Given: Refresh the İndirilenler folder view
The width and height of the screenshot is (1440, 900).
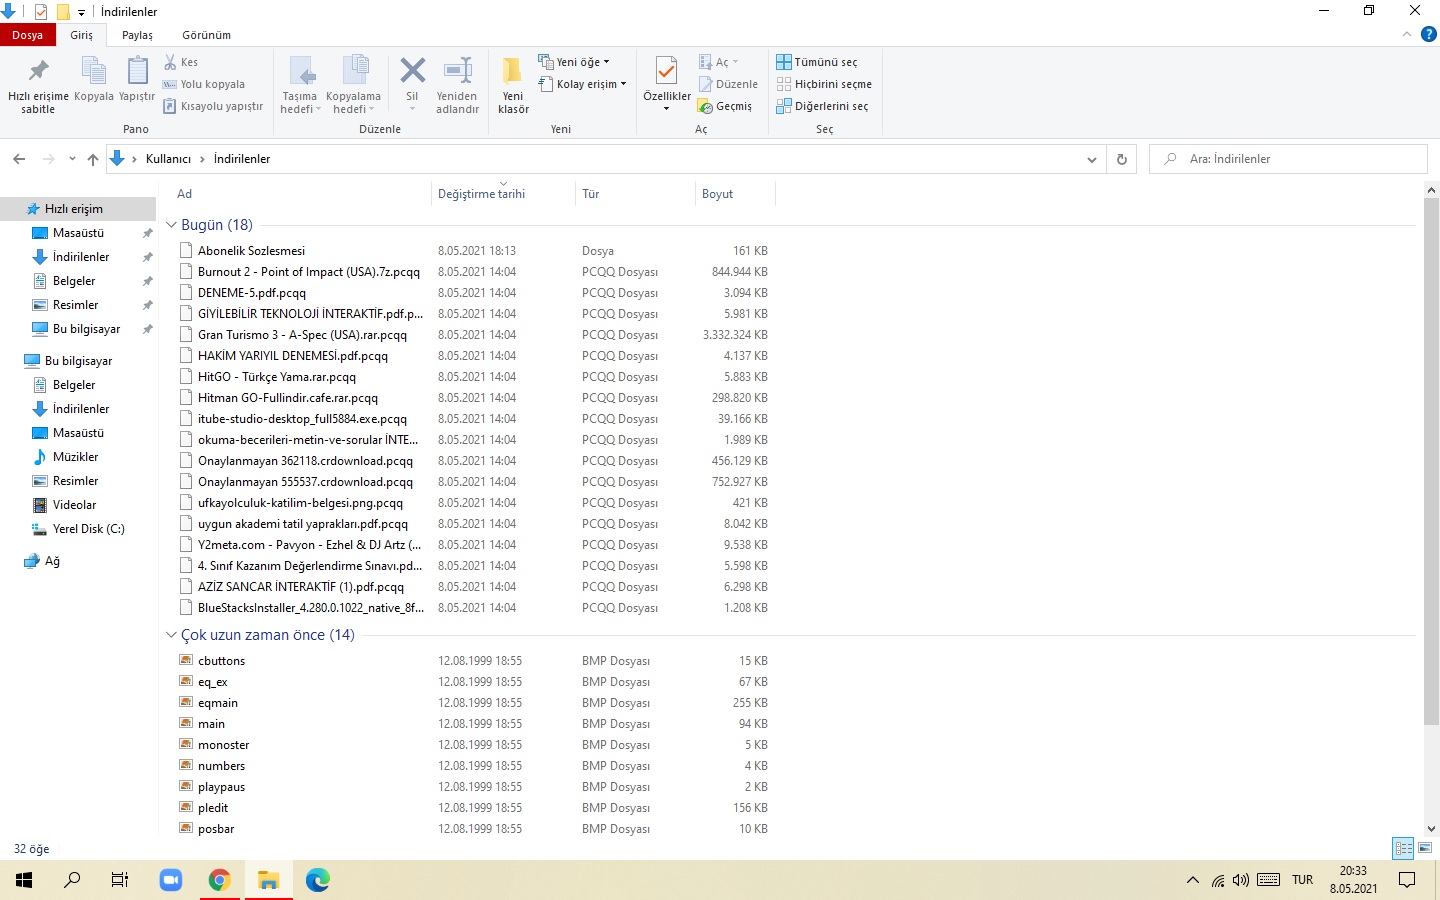Looking at the screenshot, I should point(1121,159).
